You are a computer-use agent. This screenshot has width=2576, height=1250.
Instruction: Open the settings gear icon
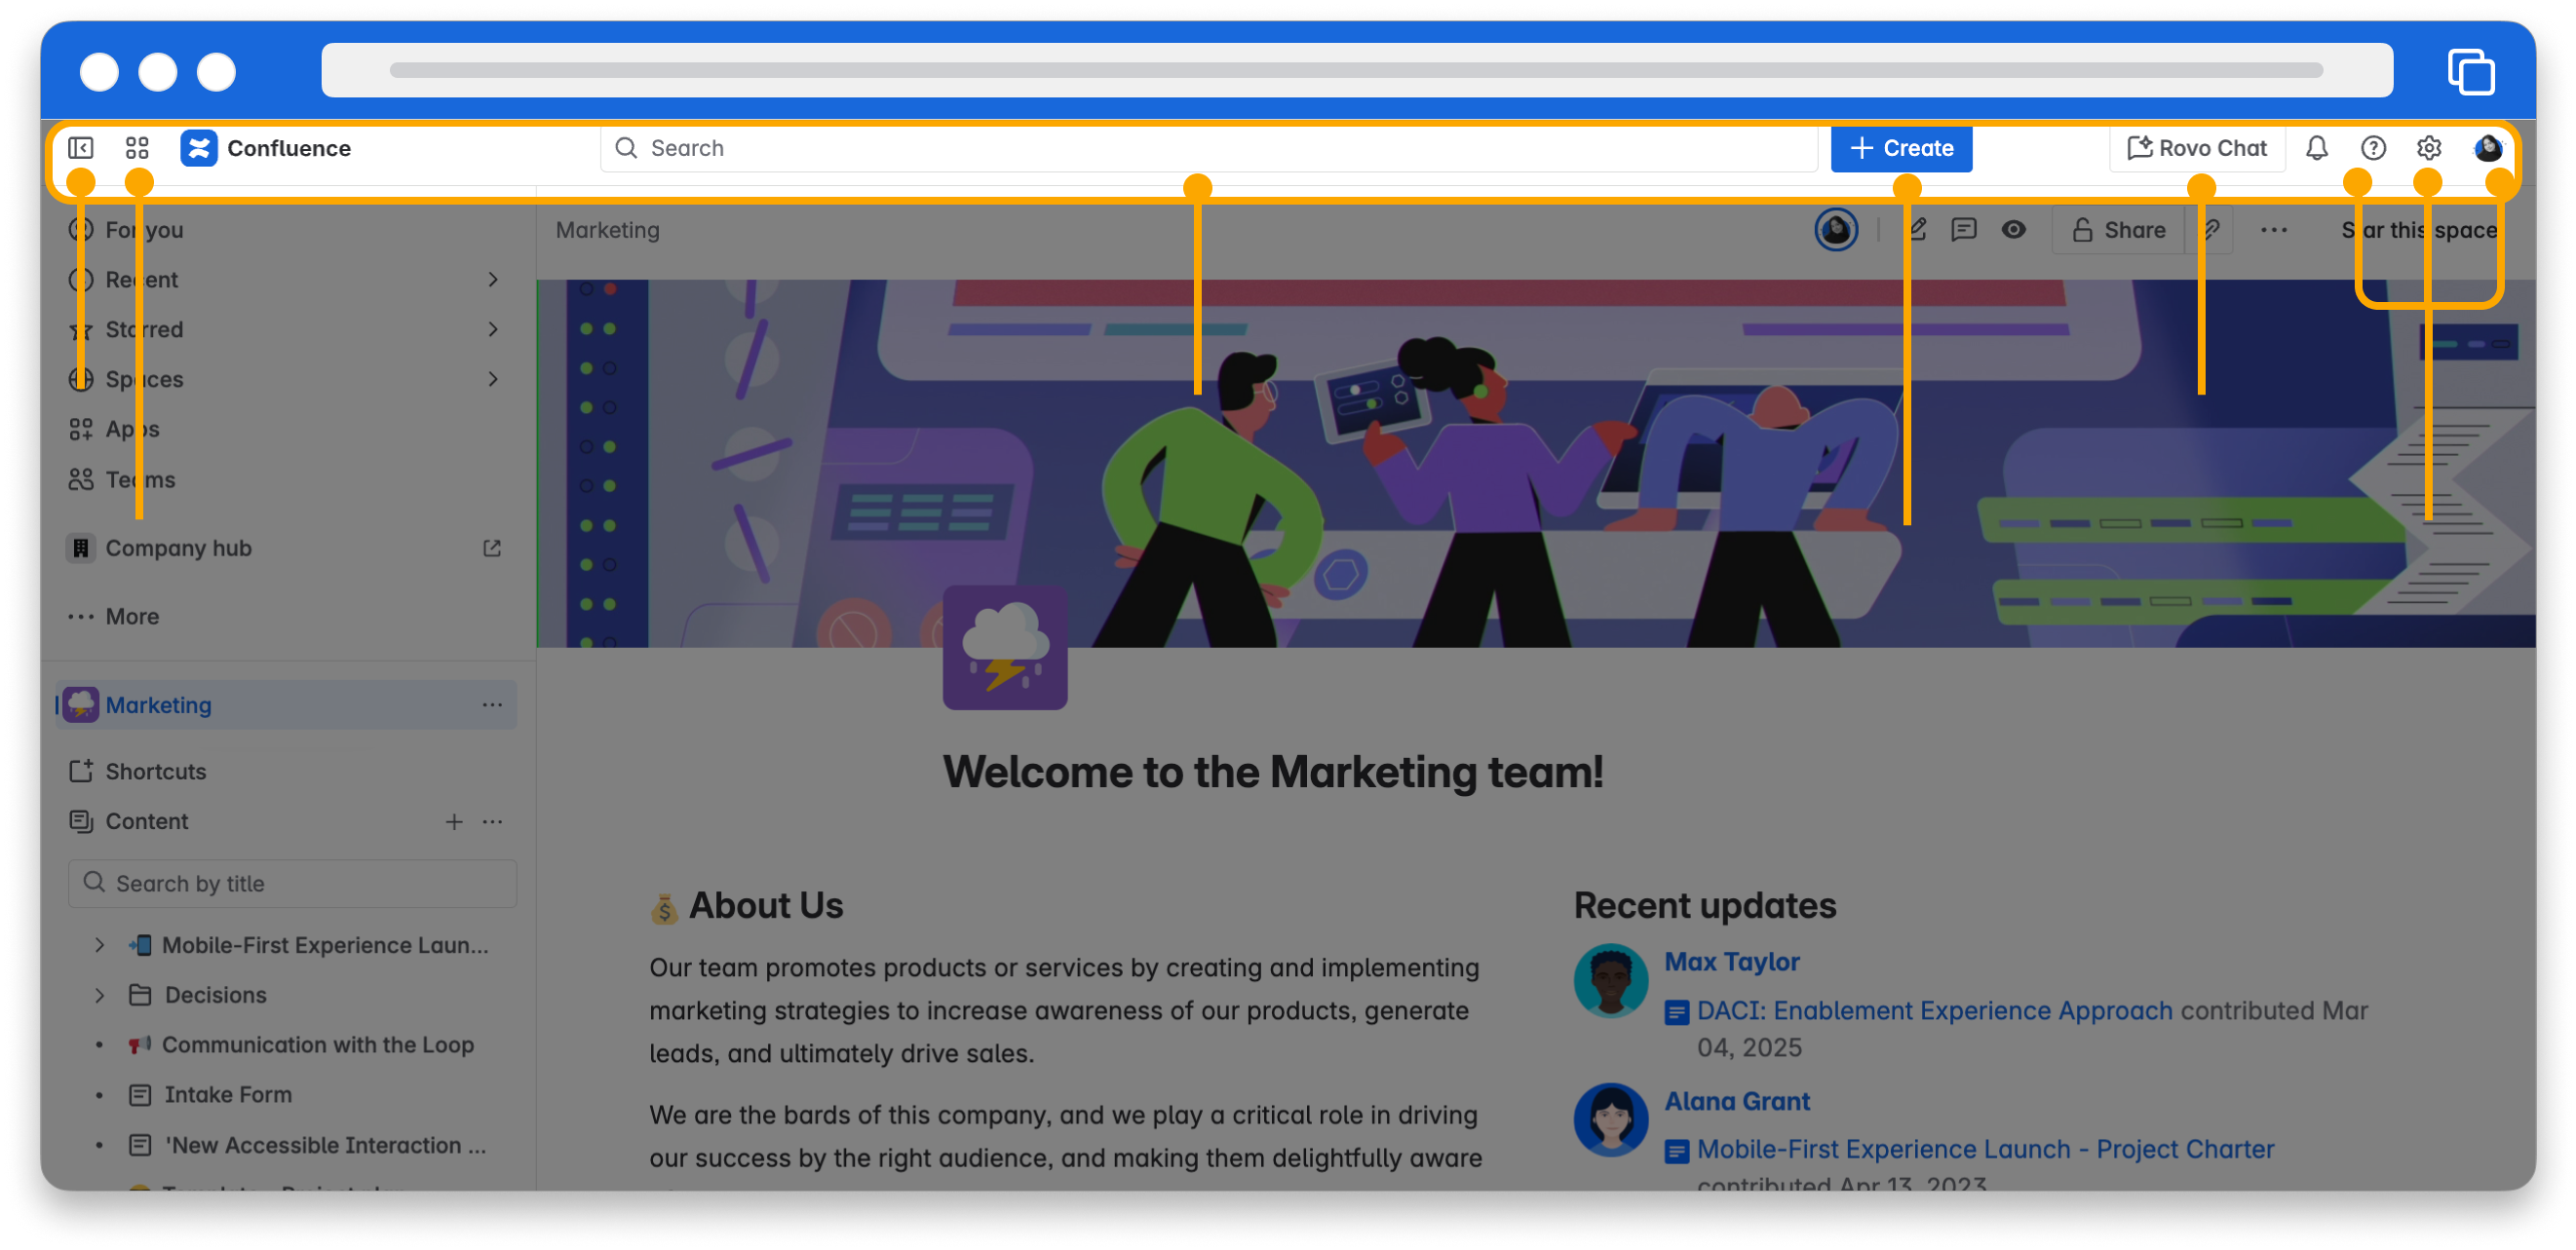pos(2428,148)
